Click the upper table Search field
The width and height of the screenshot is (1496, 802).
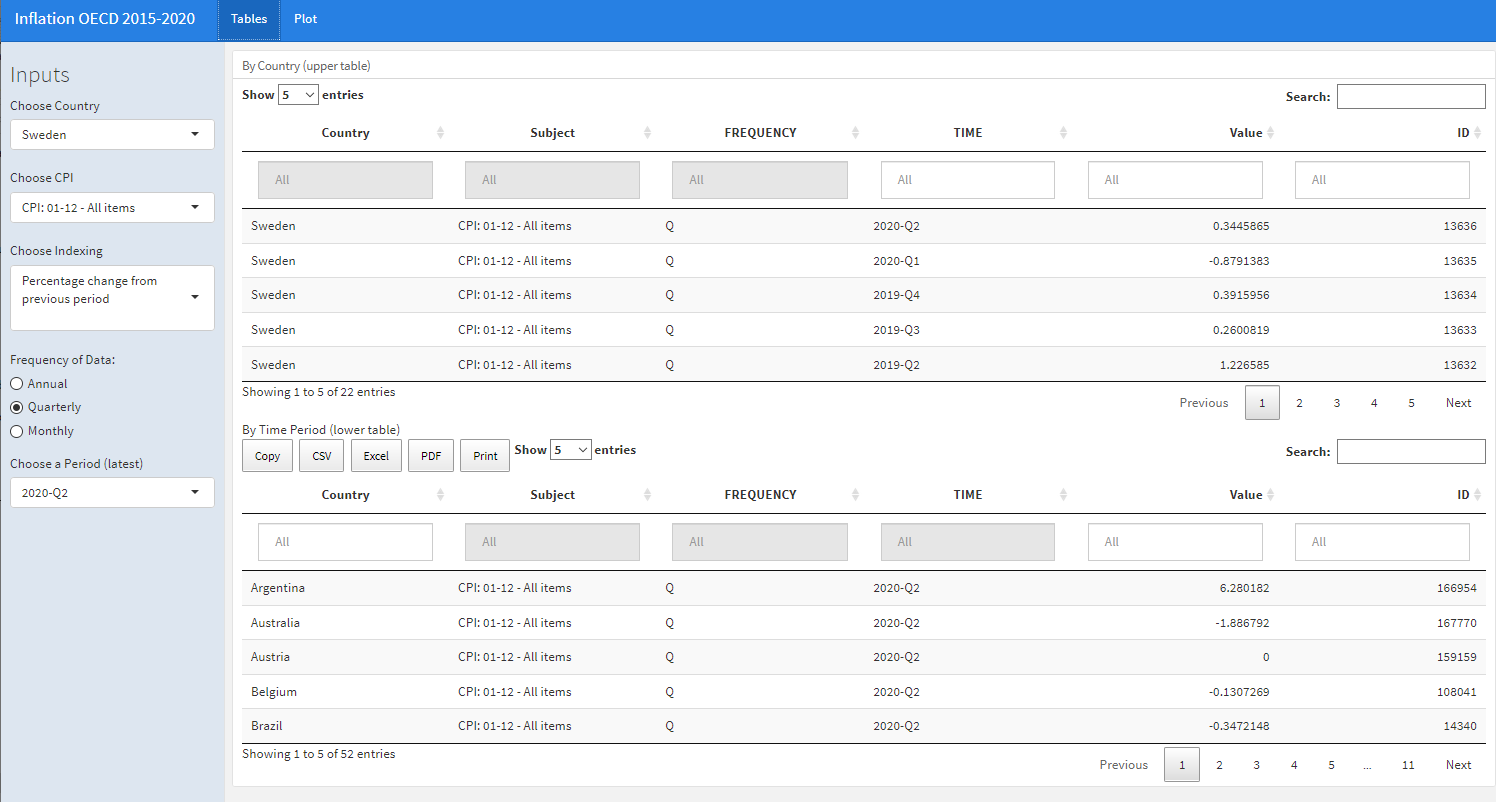[1410, 97]
